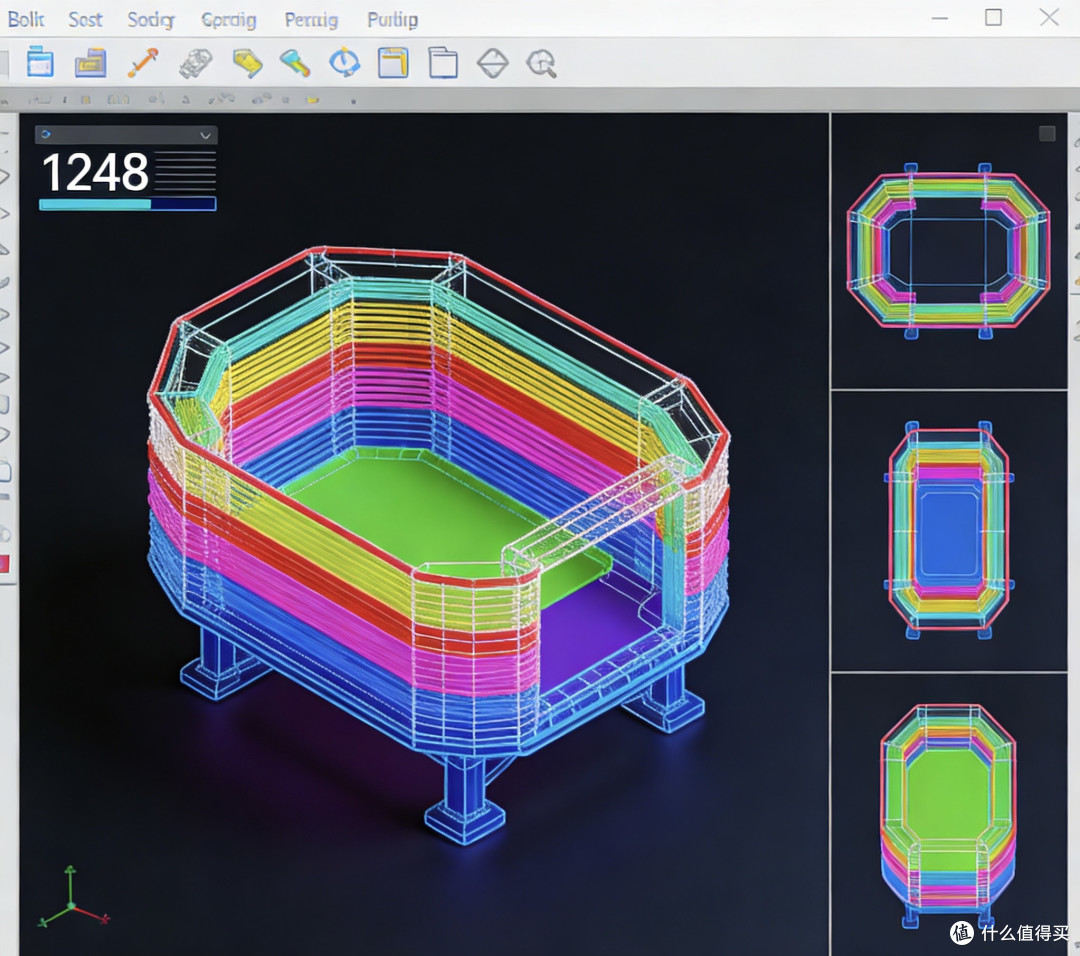This screenshot has width=1080, height=956.
Task: Click the magnifier zoom icon
Action: click(x=541, y=63)
